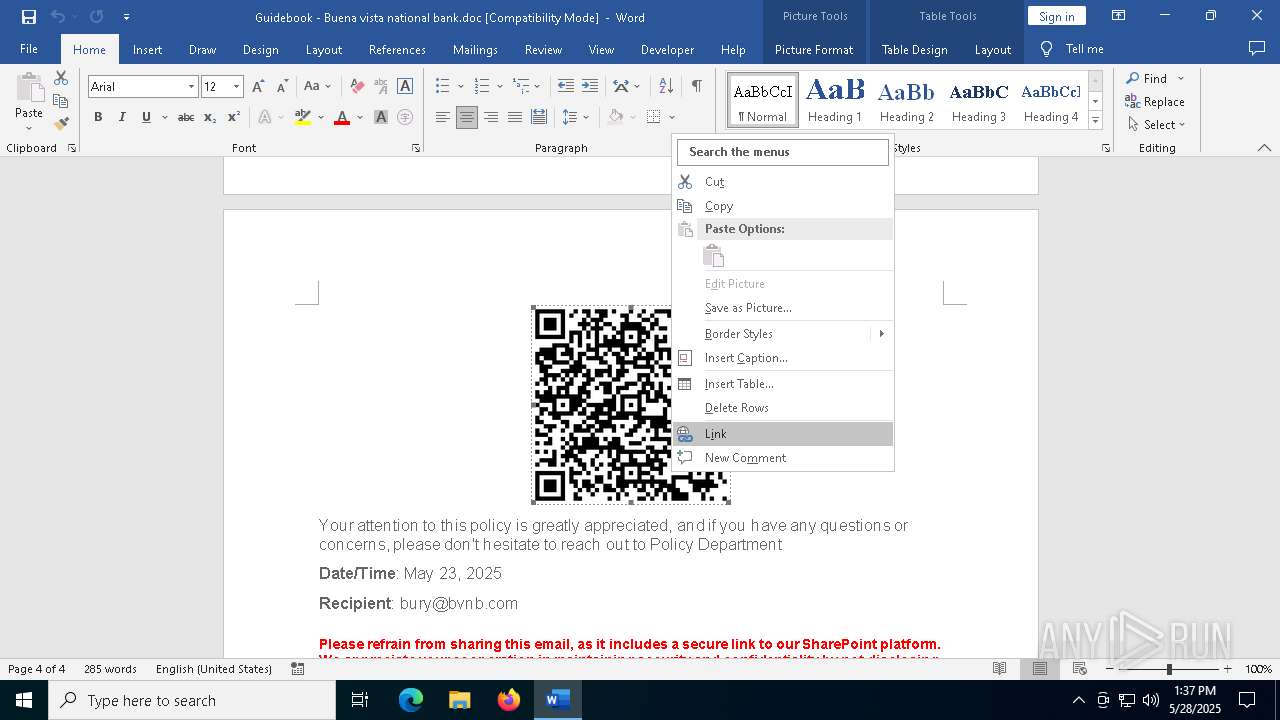Click the Format Painter brush icon
This screenshot has height=720, width=1280.
pyautogui.click(x=61, y=124)
